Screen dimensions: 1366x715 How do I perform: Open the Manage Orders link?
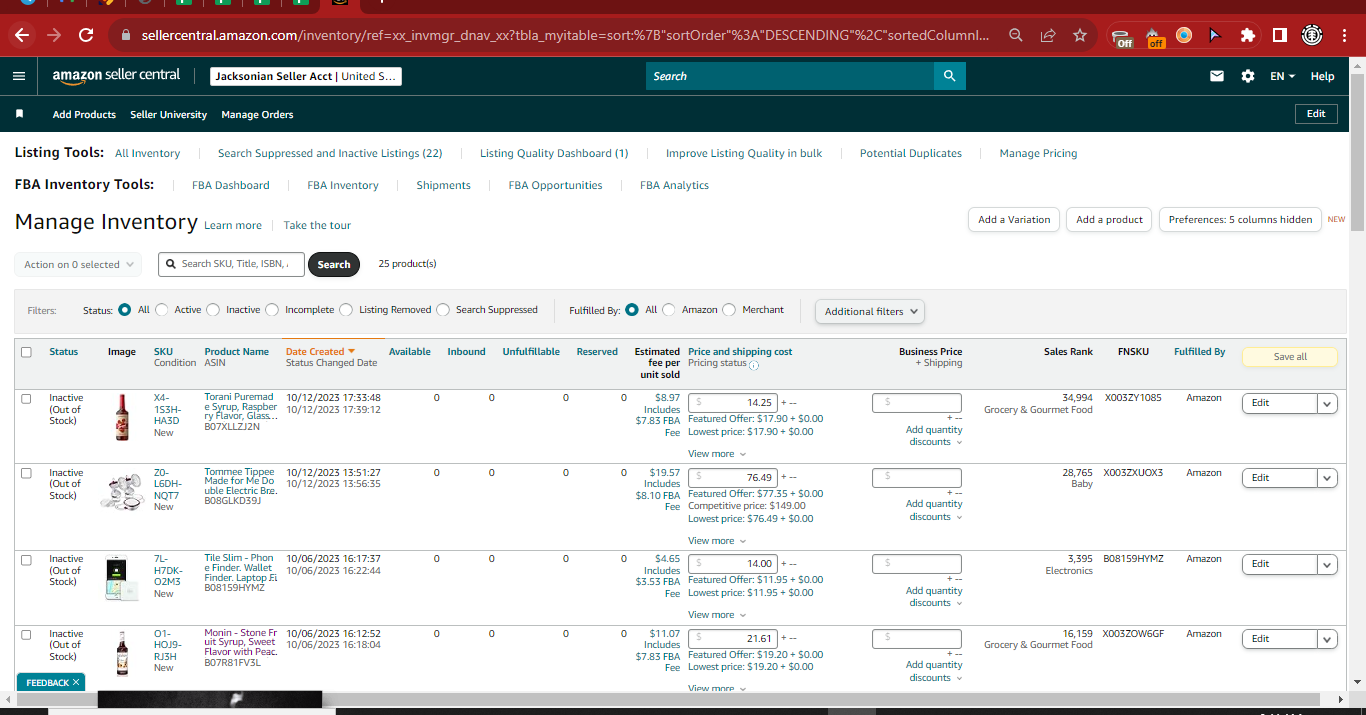(257, 114)
